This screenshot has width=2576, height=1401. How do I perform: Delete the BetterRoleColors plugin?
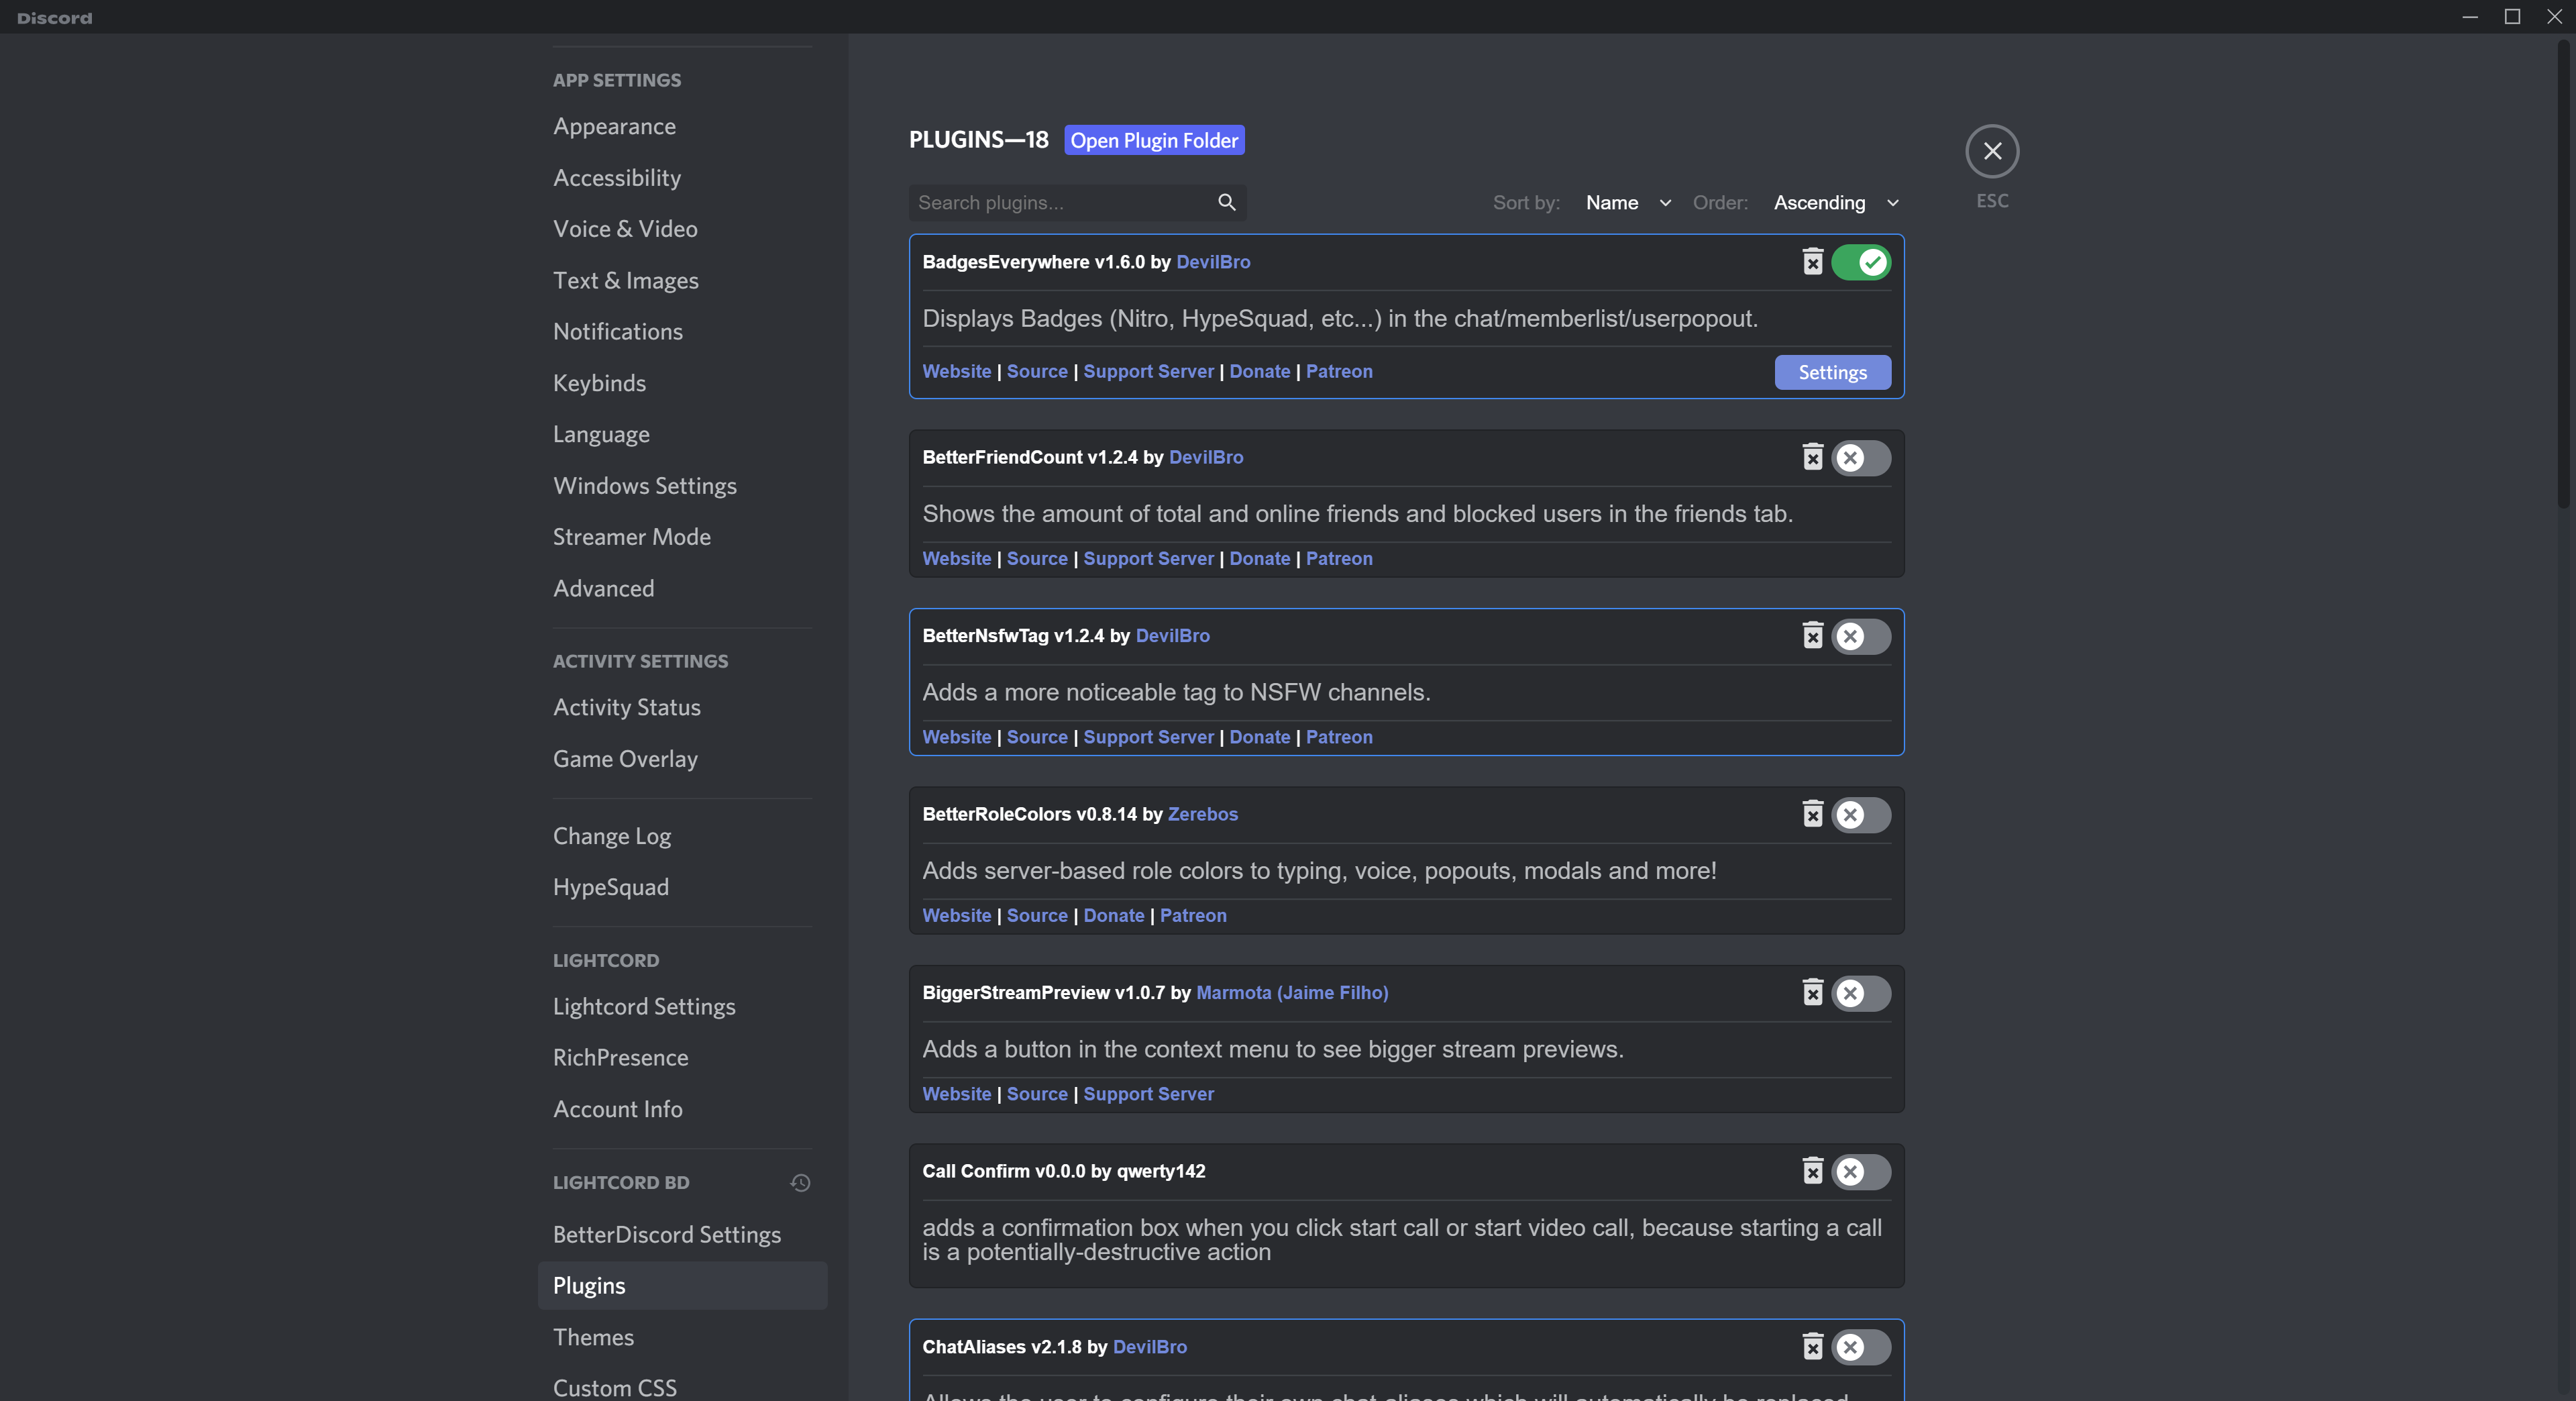coord(1813,814)
